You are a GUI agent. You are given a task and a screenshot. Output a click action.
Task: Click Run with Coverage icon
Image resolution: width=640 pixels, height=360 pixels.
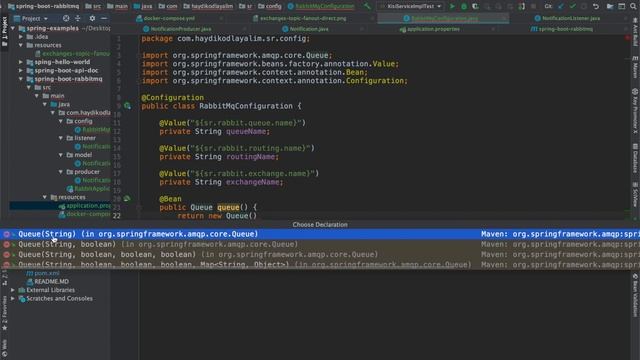(475, 6)
